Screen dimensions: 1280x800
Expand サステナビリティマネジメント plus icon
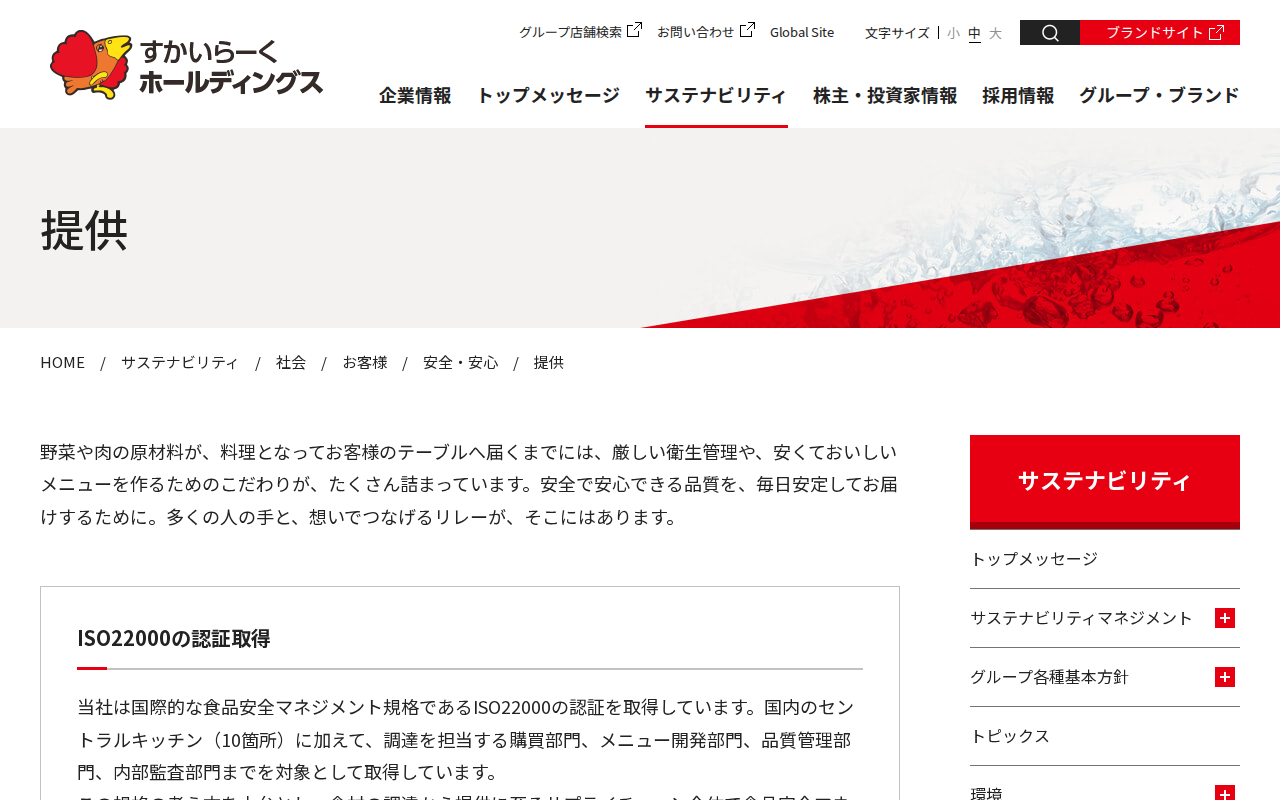1225,618
